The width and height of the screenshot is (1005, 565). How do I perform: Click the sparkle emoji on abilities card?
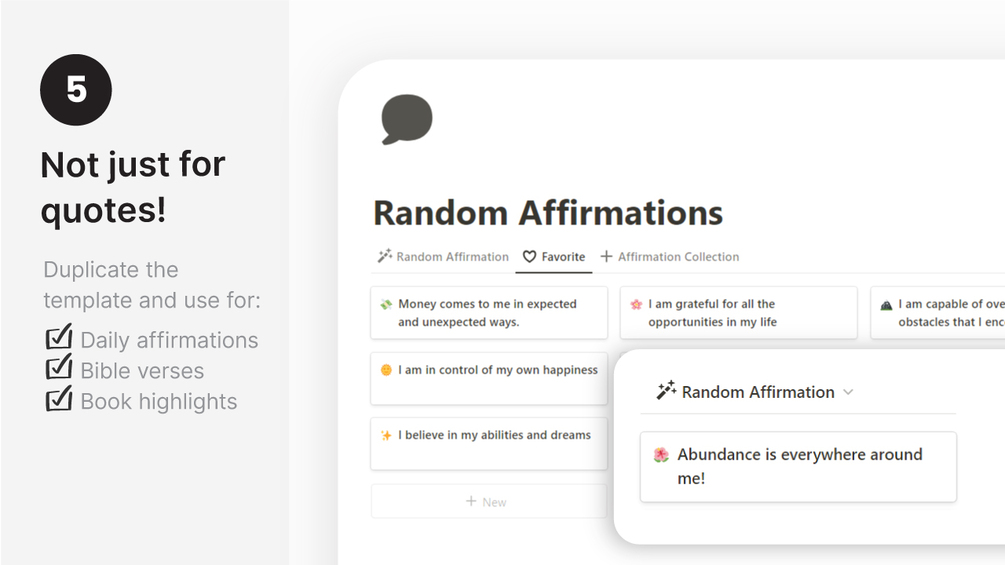click(386, 436)
